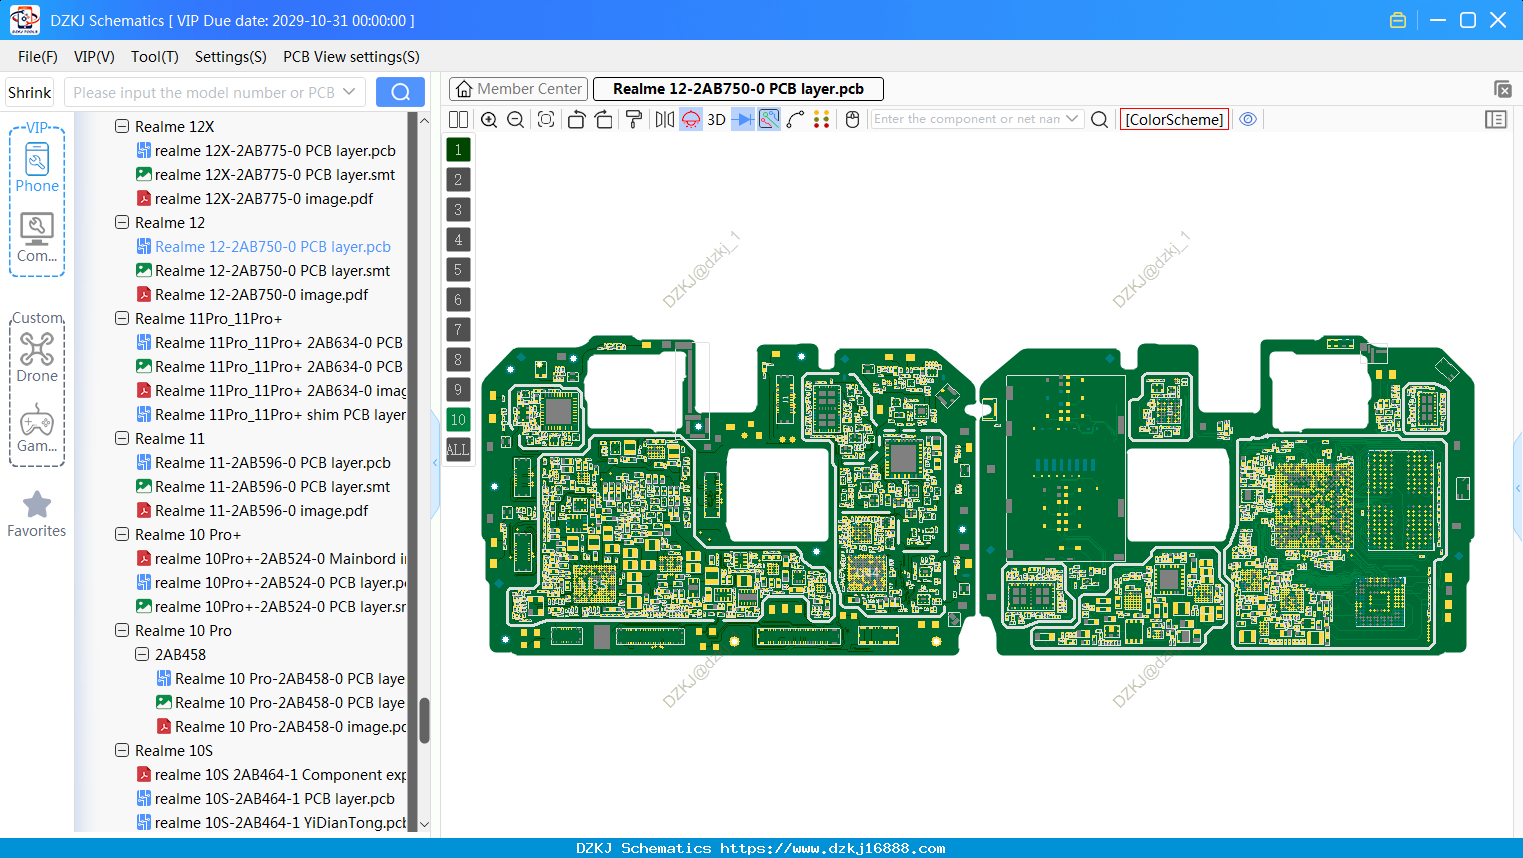
Task: Open the Tool(T) menu
Action: coord(155,57)
